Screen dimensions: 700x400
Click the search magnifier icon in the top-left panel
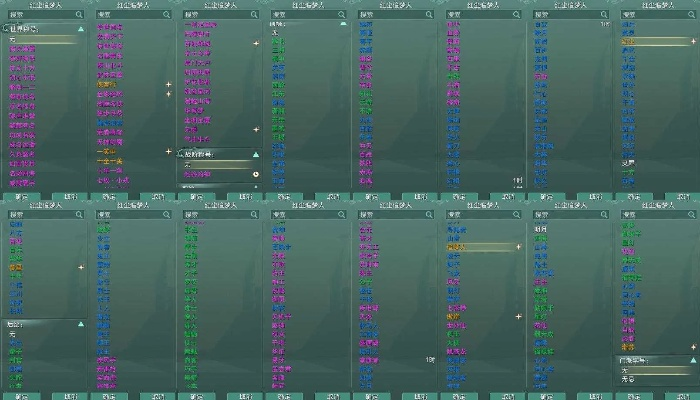coord(80,16)
